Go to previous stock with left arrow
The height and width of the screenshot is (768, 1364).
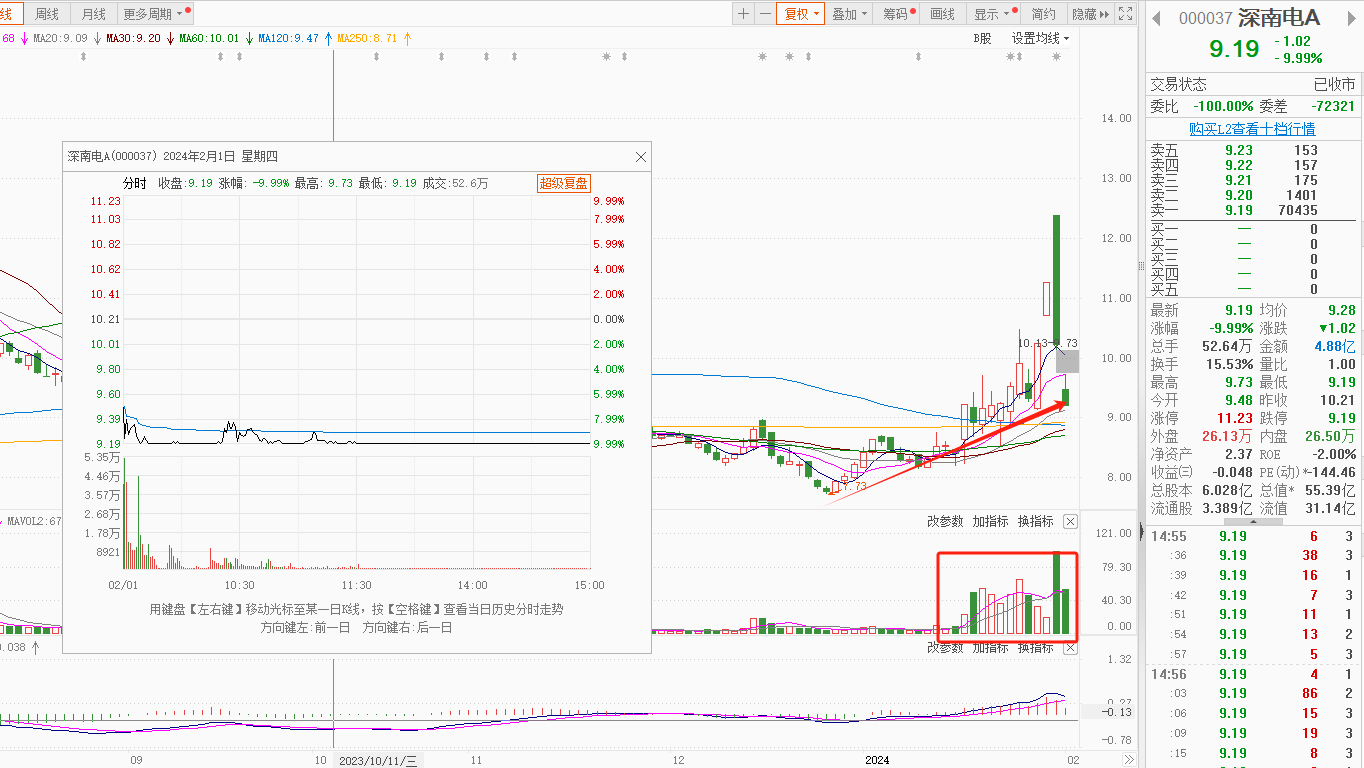pos(1155,18)
